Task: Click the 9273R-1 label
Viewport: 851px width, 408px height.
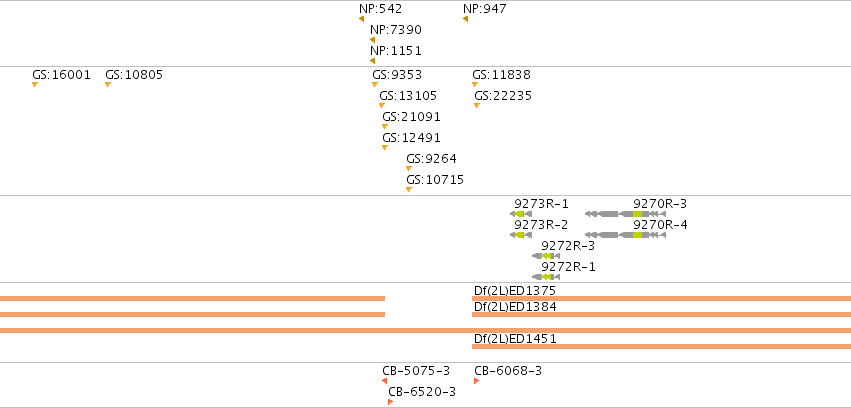Action: coord(542,204)
